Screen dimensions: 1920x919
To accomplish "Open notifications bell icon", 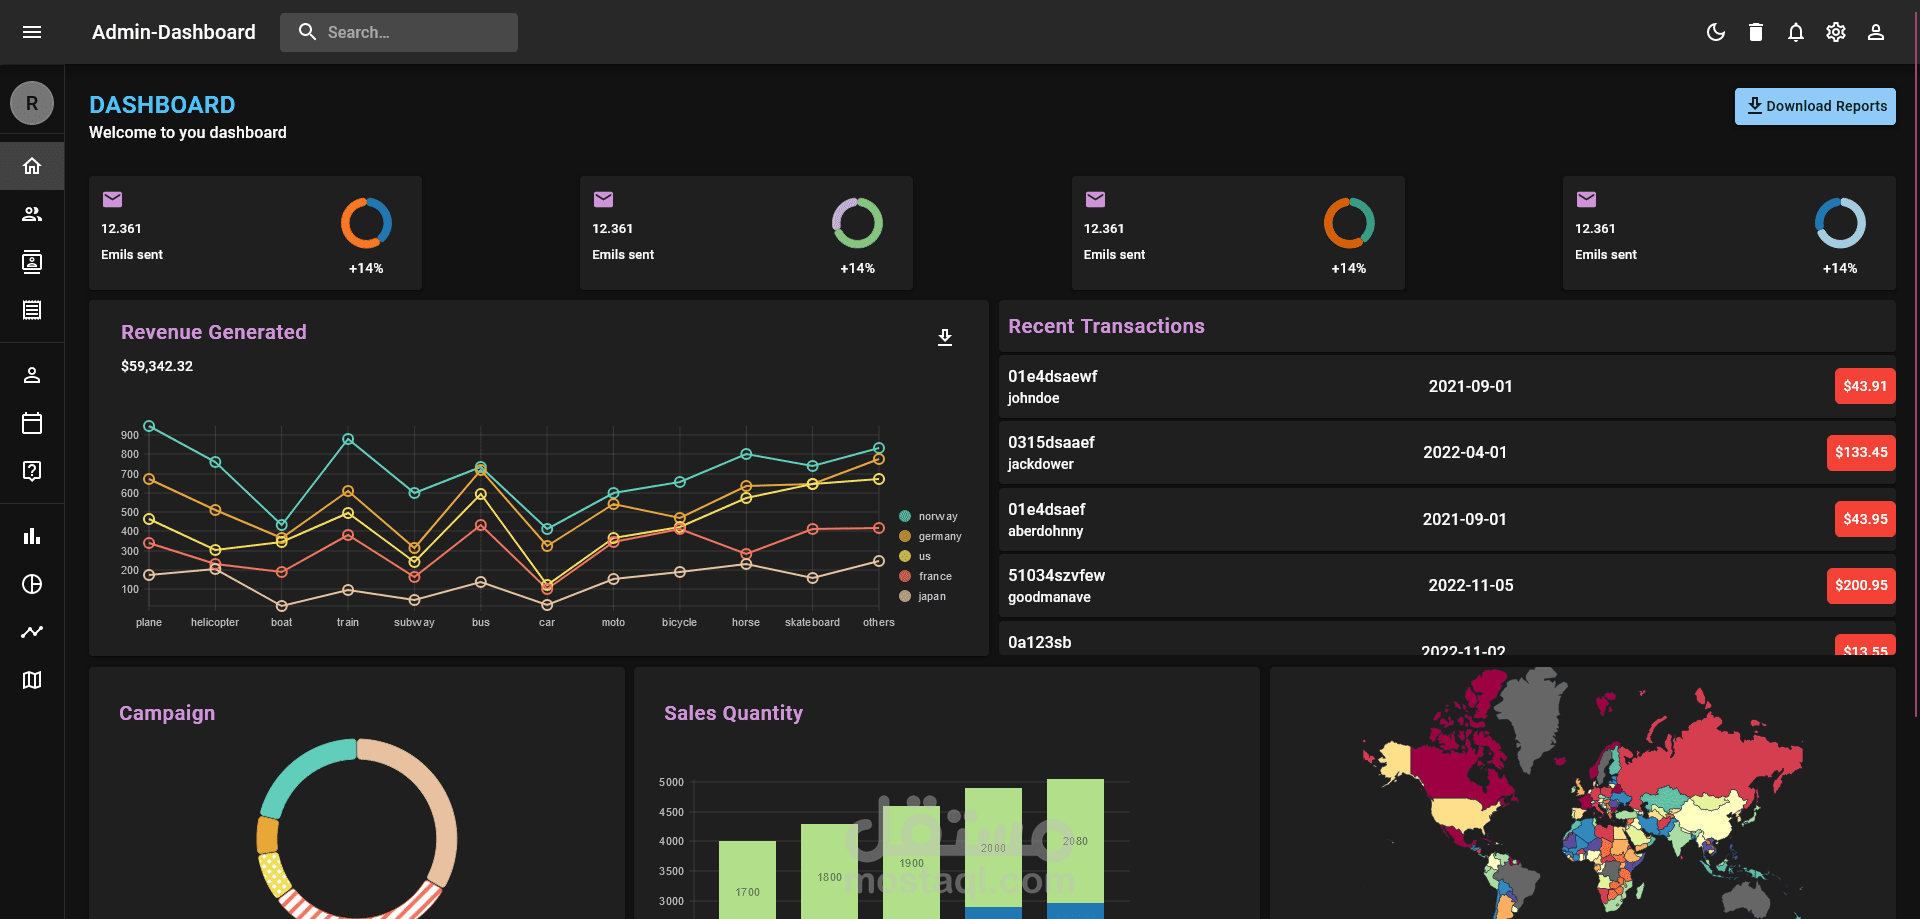I will 1796,32.
